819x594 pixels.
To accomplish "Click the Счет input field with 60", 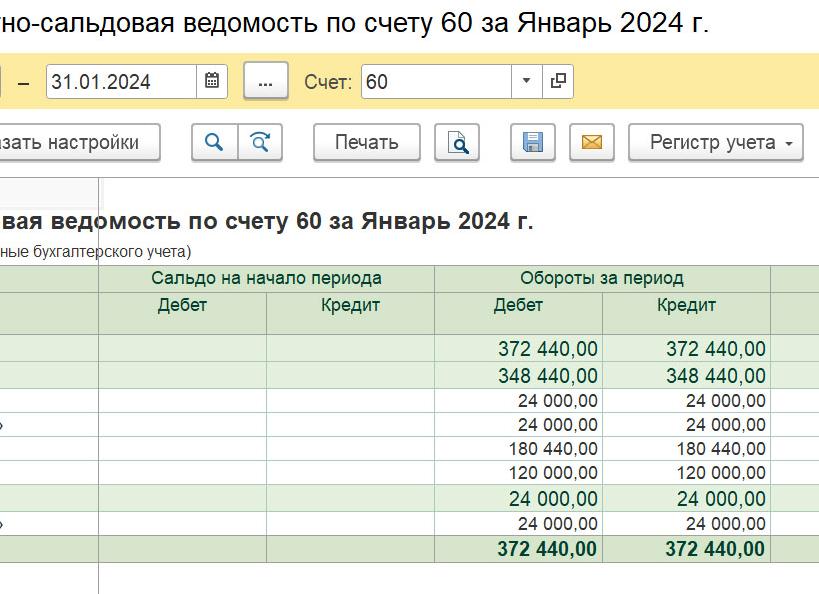I will pyautogui.click(x=436, y=81).
